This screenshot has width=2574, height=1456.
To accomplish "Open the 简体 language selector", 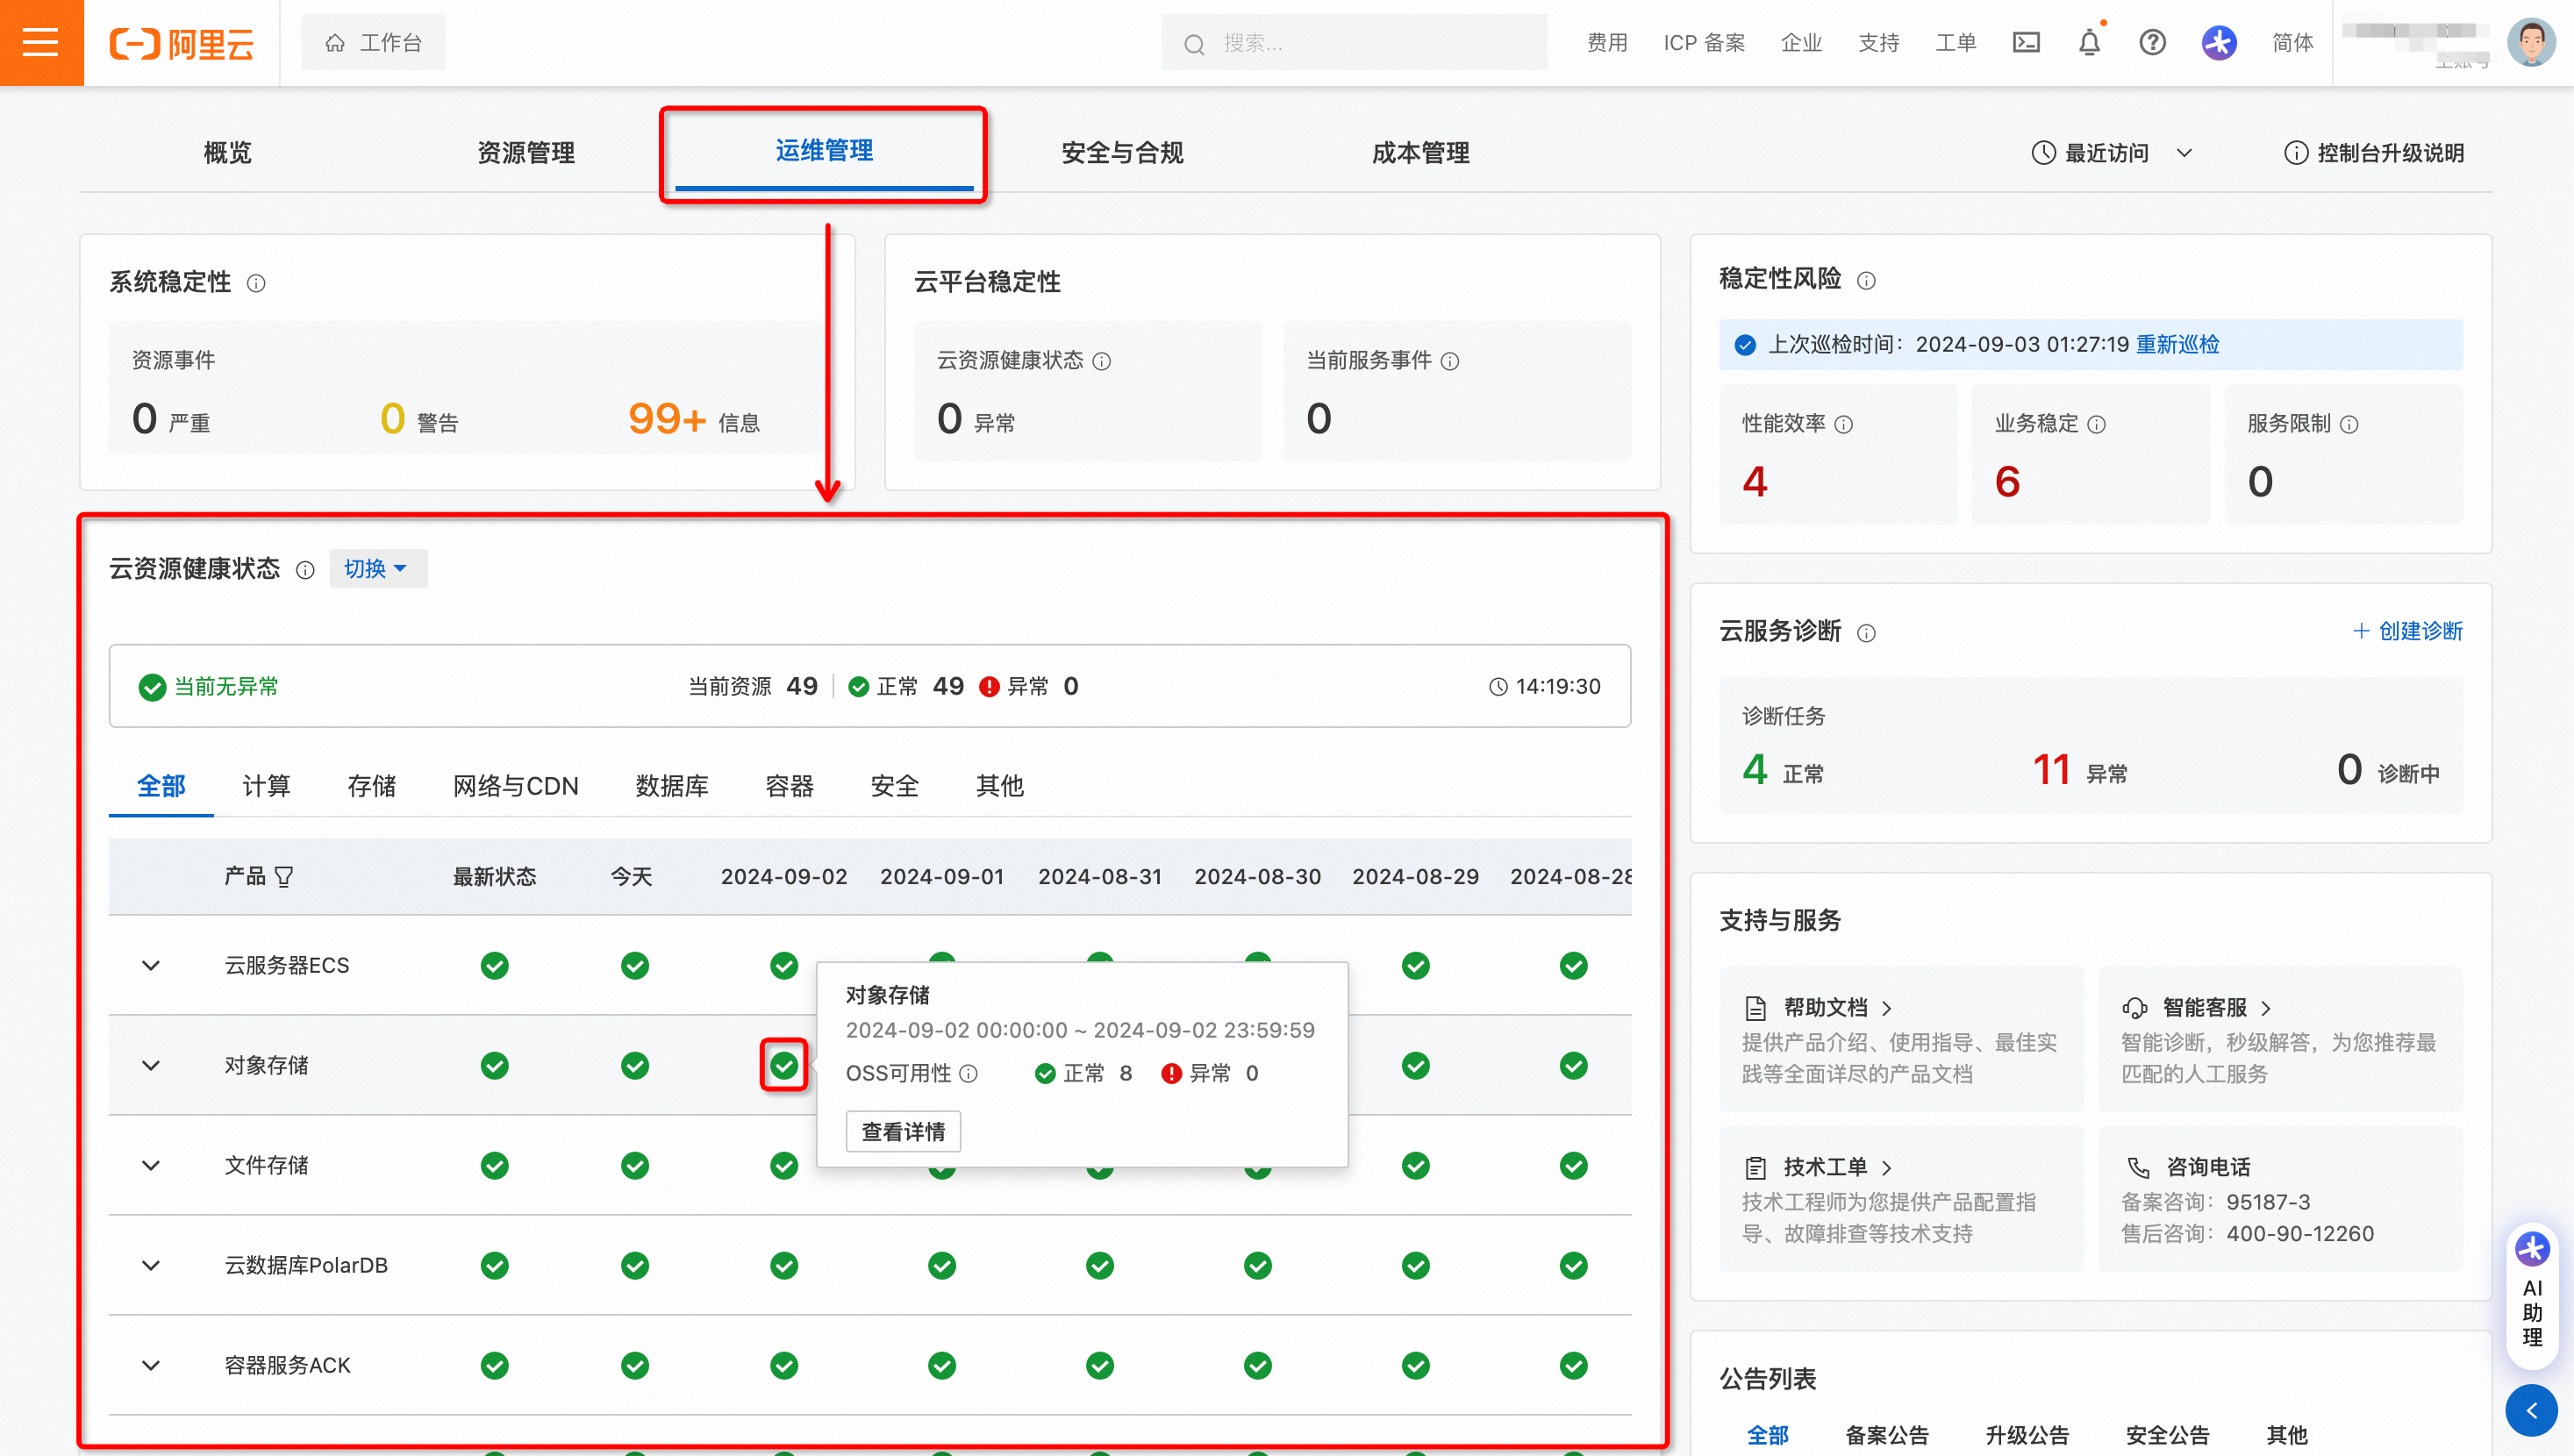I will point(2292,42).
